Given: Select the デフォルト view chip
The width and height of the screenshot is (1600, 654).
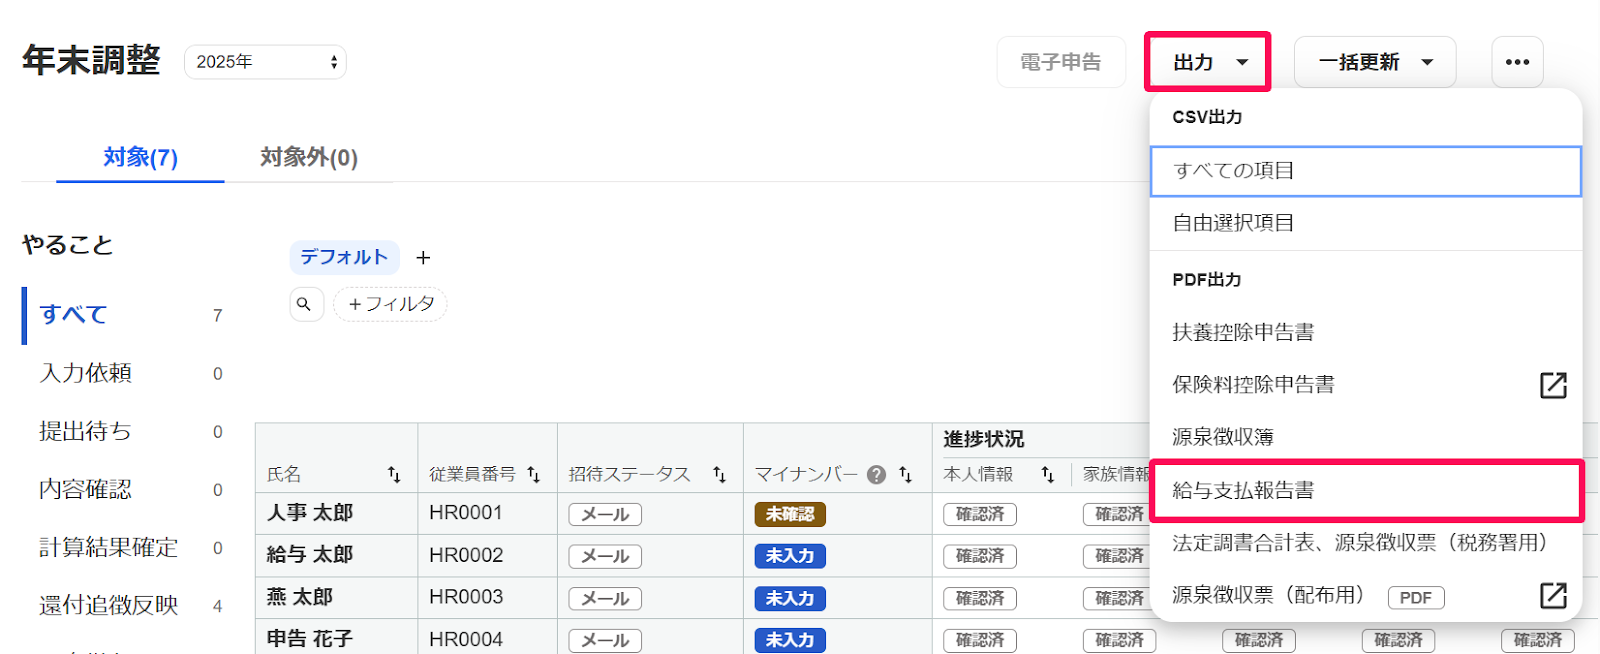Looking at the screenshot, I should 344,257.
